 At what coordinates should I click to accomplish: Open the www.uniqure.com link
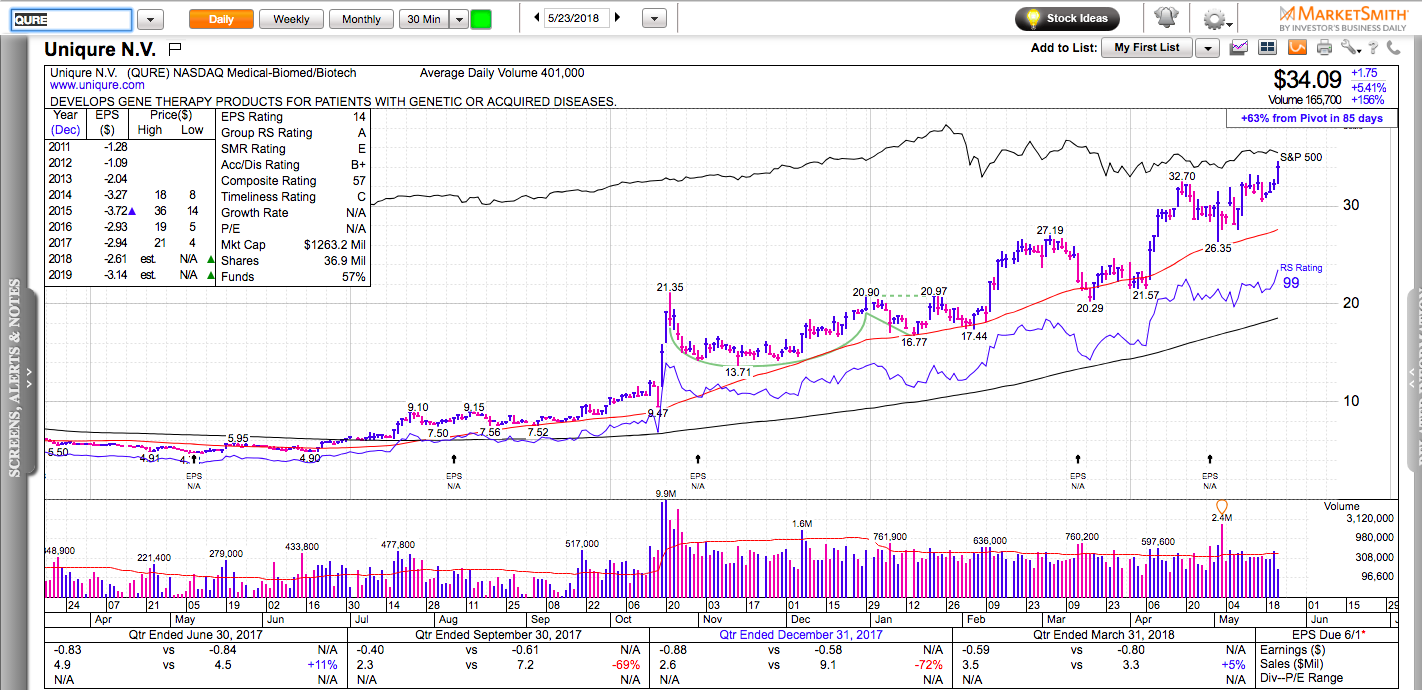point(97,86)
